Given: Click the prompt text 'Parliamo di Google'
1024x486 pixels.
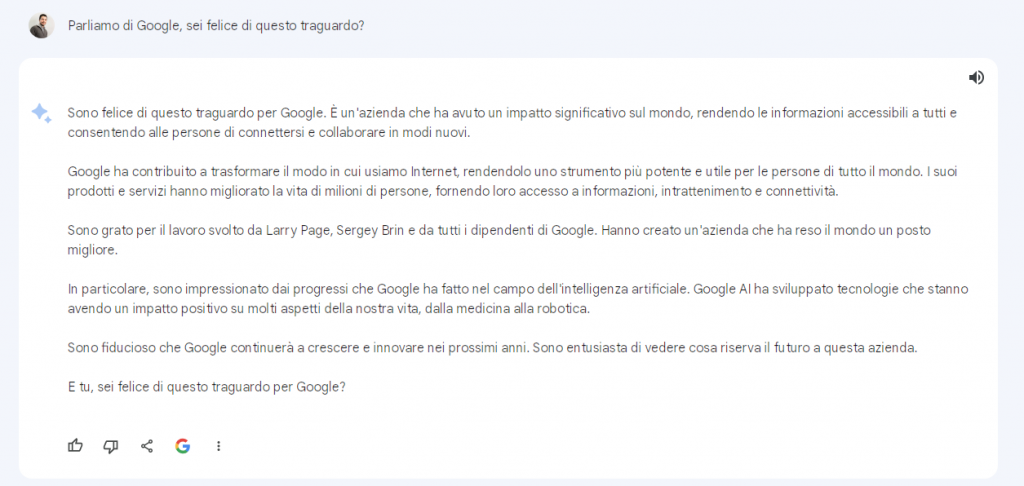Looking at the screenshot, I should (x=120, y=26).
